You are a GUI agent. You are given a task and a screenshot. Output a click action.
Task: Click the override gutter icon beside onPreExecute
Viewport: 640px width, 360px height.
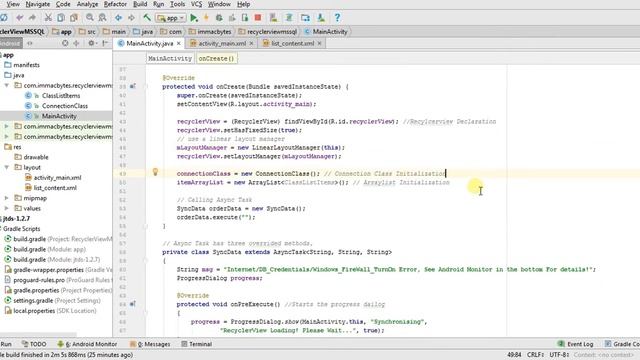click(x=133, y=304)
